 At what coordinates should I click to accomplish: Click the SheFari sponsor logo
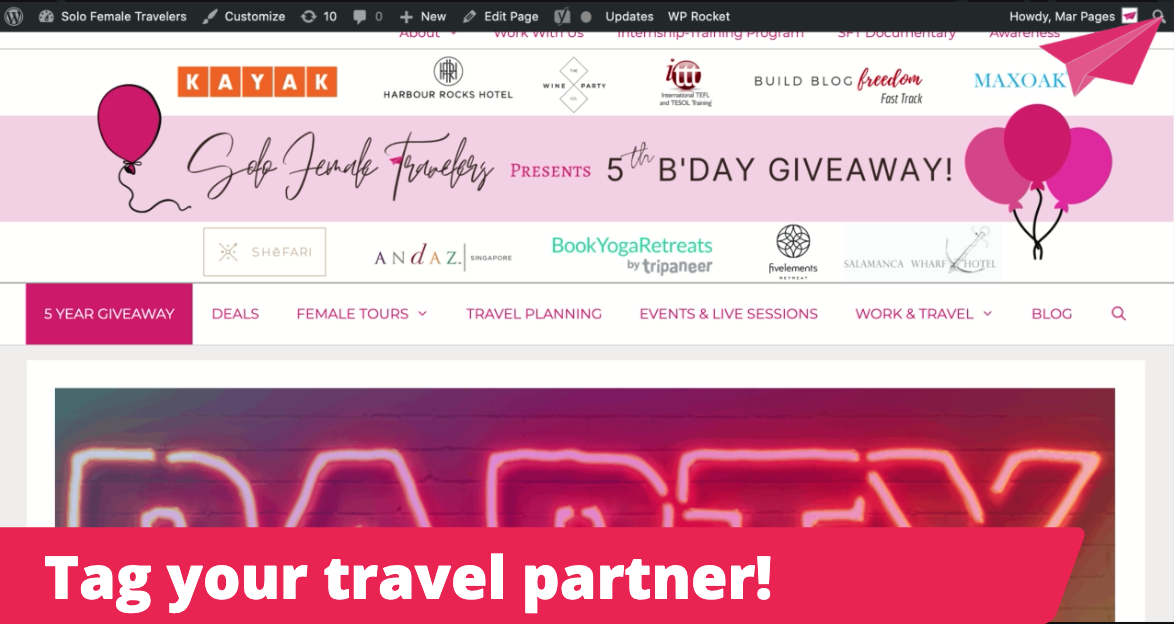[x=264, y=252]
